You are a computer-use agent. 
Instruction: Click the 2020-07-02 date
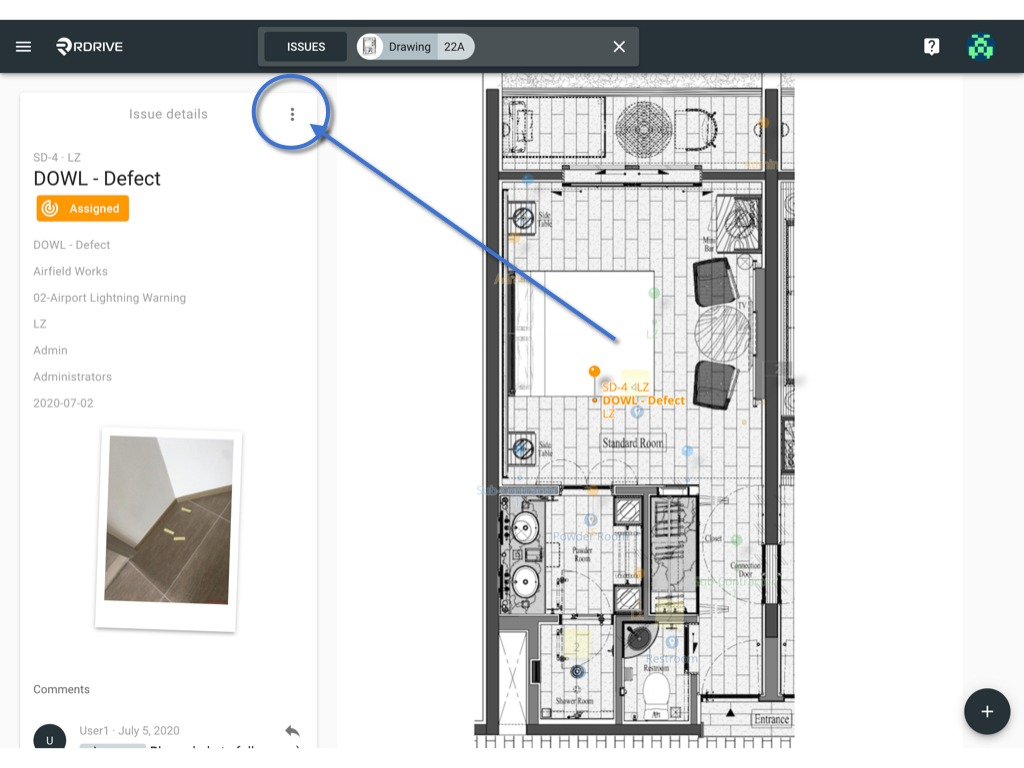63,403
